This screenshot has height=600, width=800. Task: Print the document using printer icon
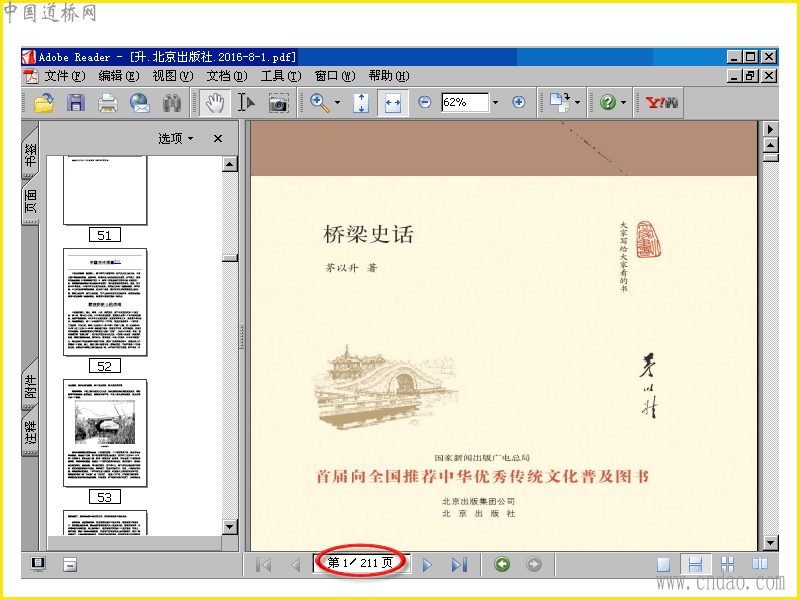108,103
